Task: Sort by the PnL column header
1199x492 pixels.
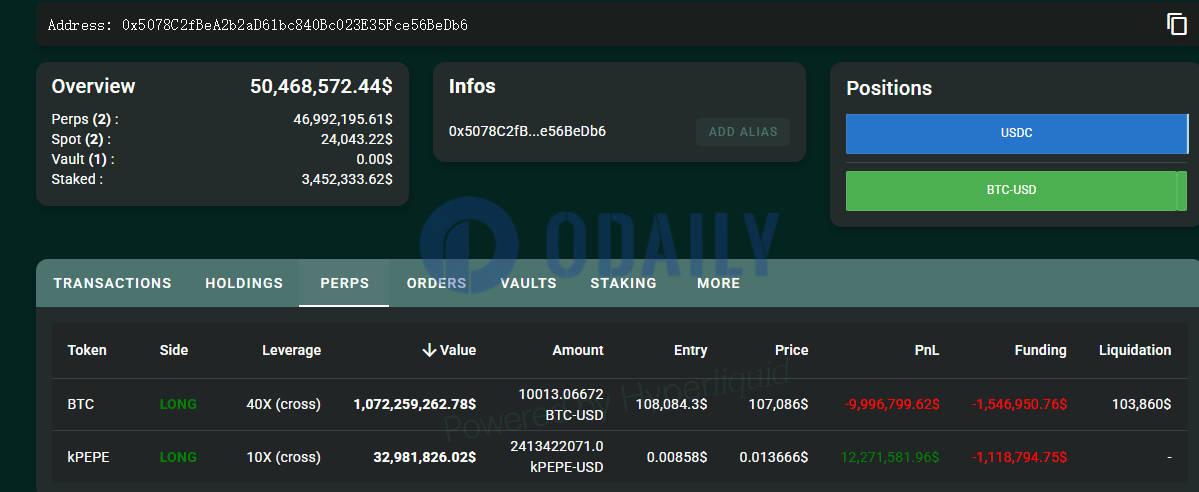Action: [x=927, y=350]
